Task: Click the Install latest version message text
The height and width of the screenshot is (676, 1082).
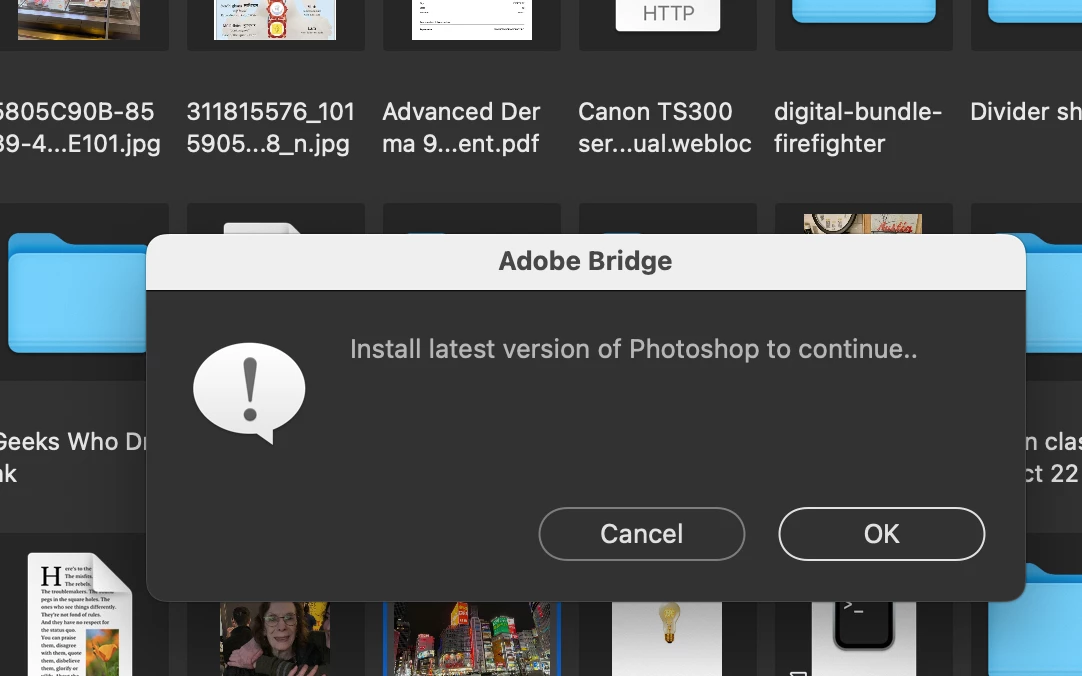Action: pyautogui.click(x=633, y=349)
